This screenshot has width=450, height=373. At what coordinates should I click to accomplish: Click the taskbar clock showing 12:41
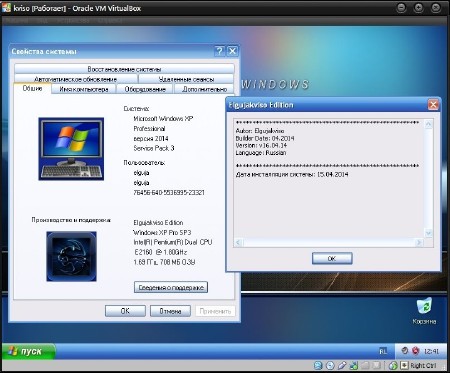point(431,351)
